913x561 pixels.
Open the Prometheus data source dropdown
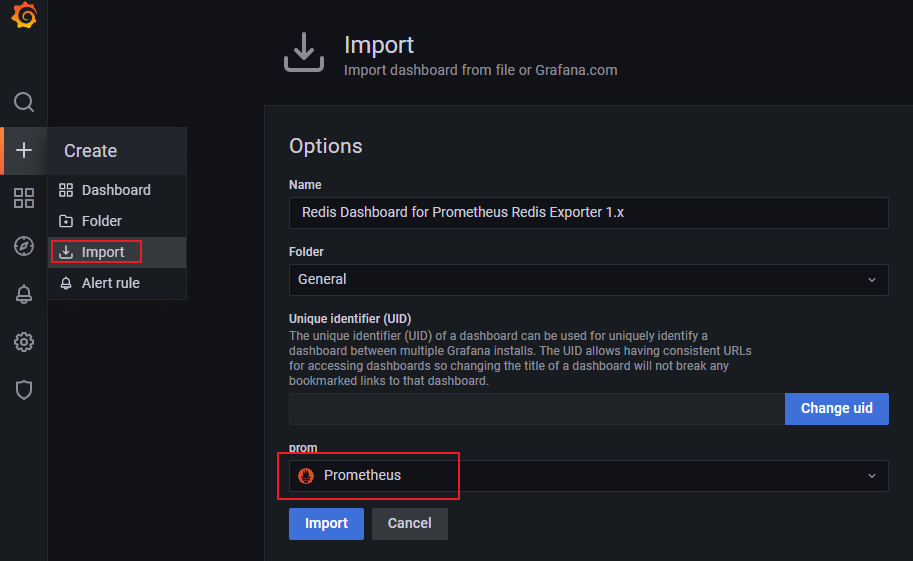589,476
